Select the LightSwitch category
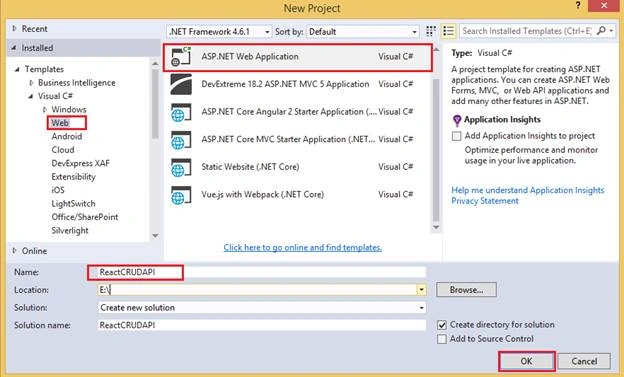624x377 pixels. pos(73,204)
